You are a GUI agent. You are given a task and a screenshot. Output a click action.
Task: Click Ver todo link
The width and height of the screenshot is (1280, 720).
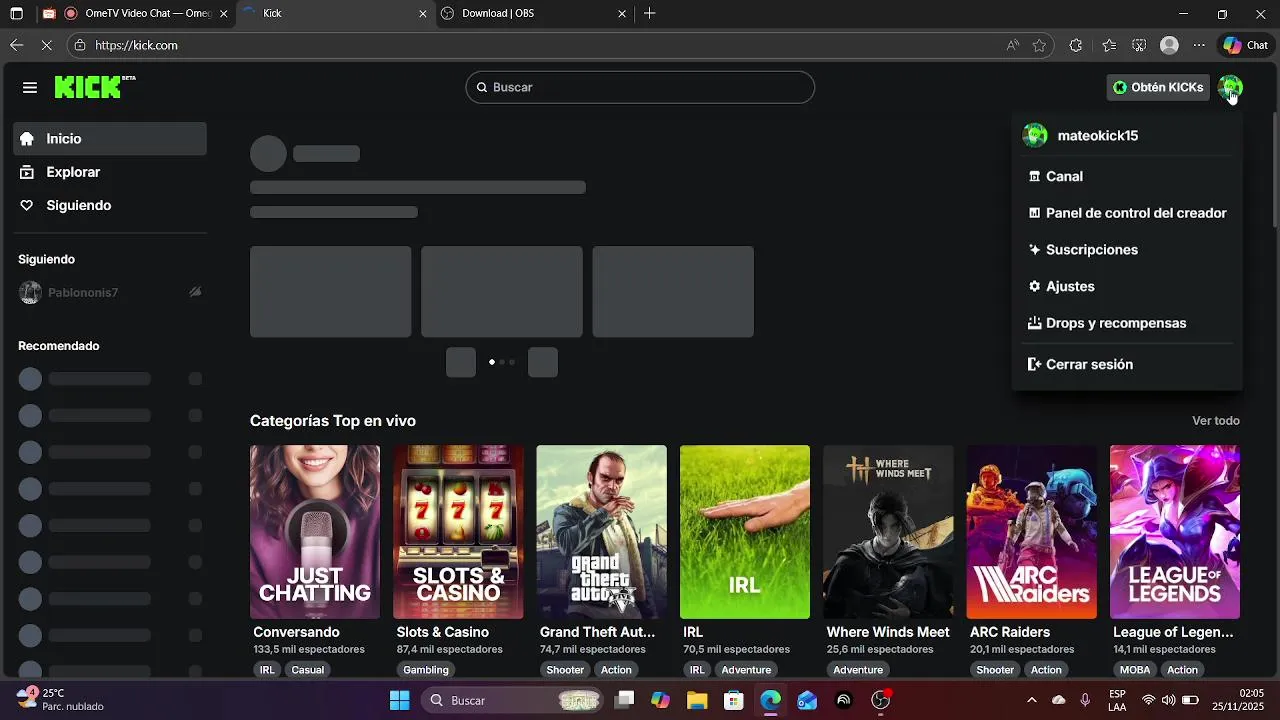1215,421
